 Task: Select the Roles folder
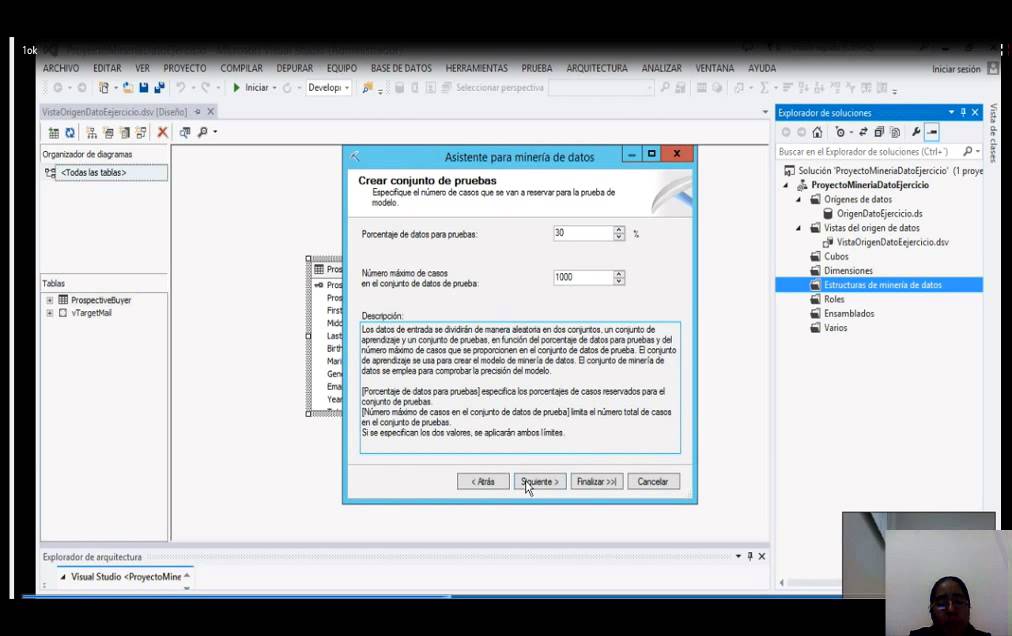834,299
